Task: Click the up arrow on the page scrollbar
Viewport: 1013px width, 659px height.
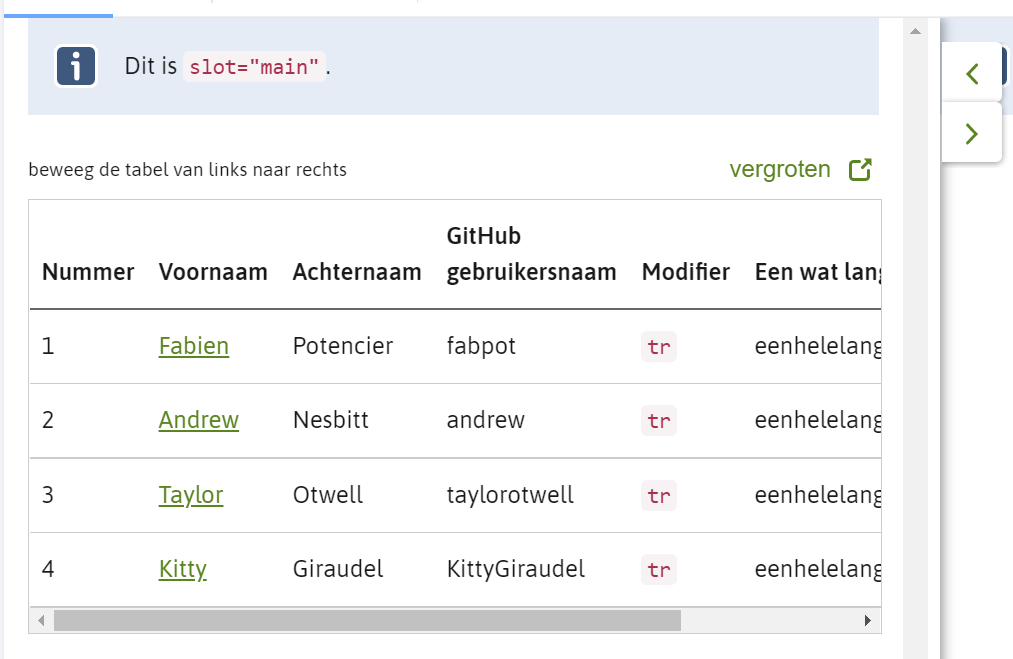Action: pyautogui.click(x=916, y=30)
